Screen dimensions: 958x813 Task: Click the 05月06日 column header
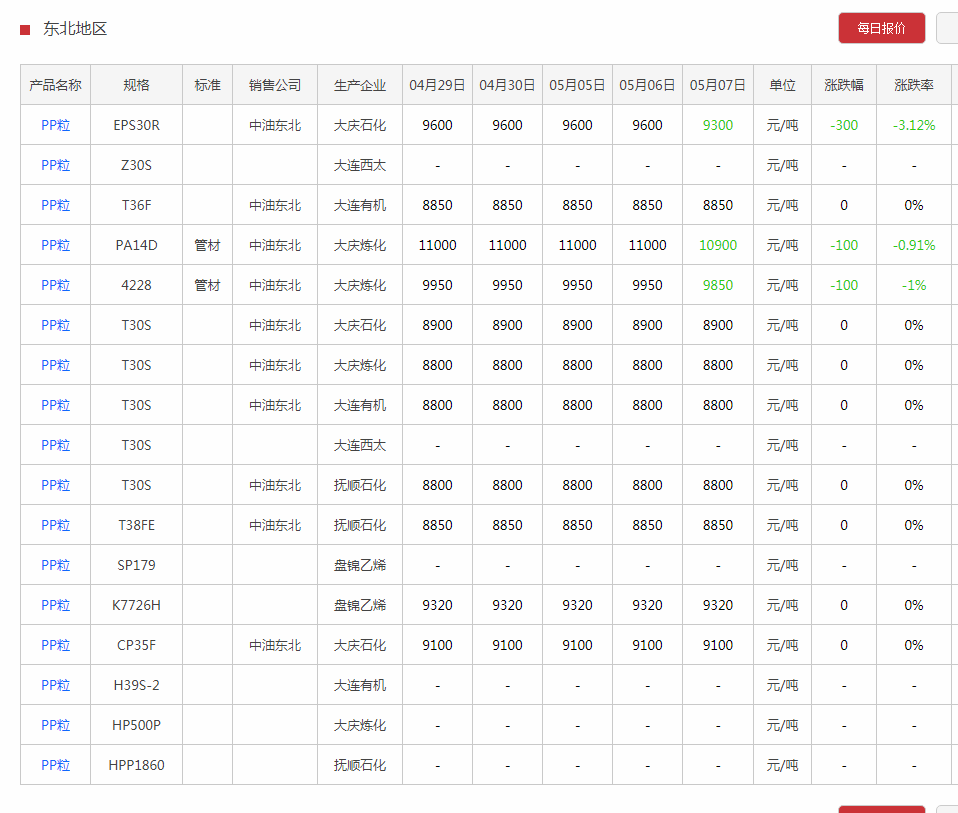648,85
